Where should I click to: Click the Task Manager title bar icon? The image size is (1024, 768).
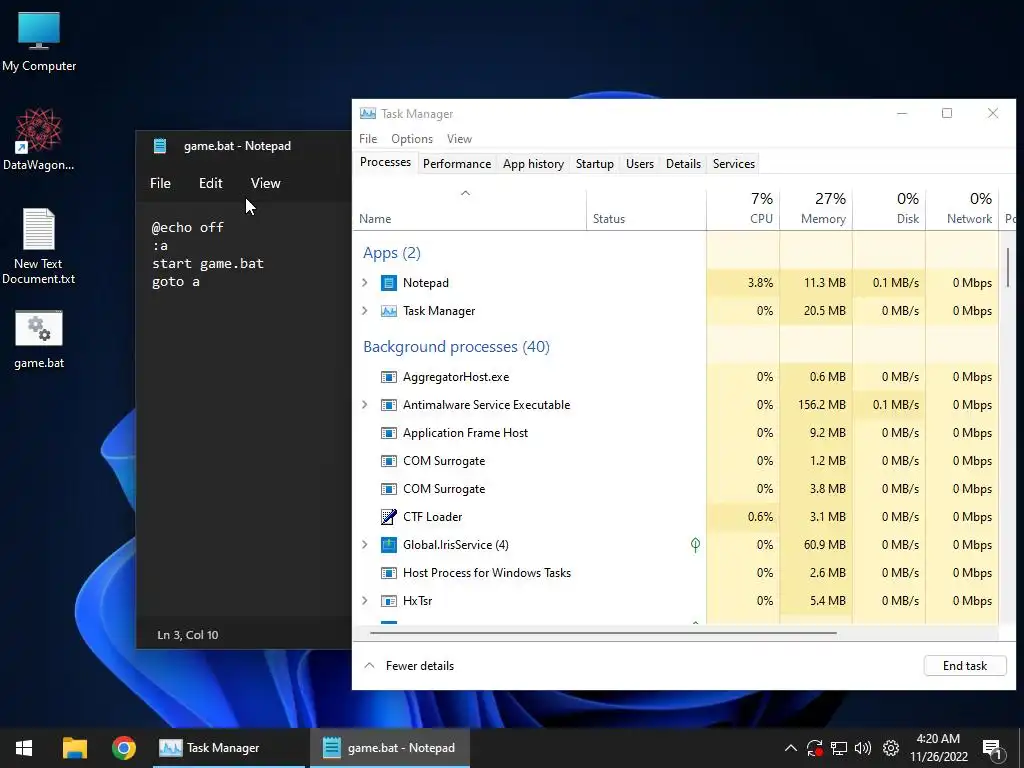tap(368, 114)
